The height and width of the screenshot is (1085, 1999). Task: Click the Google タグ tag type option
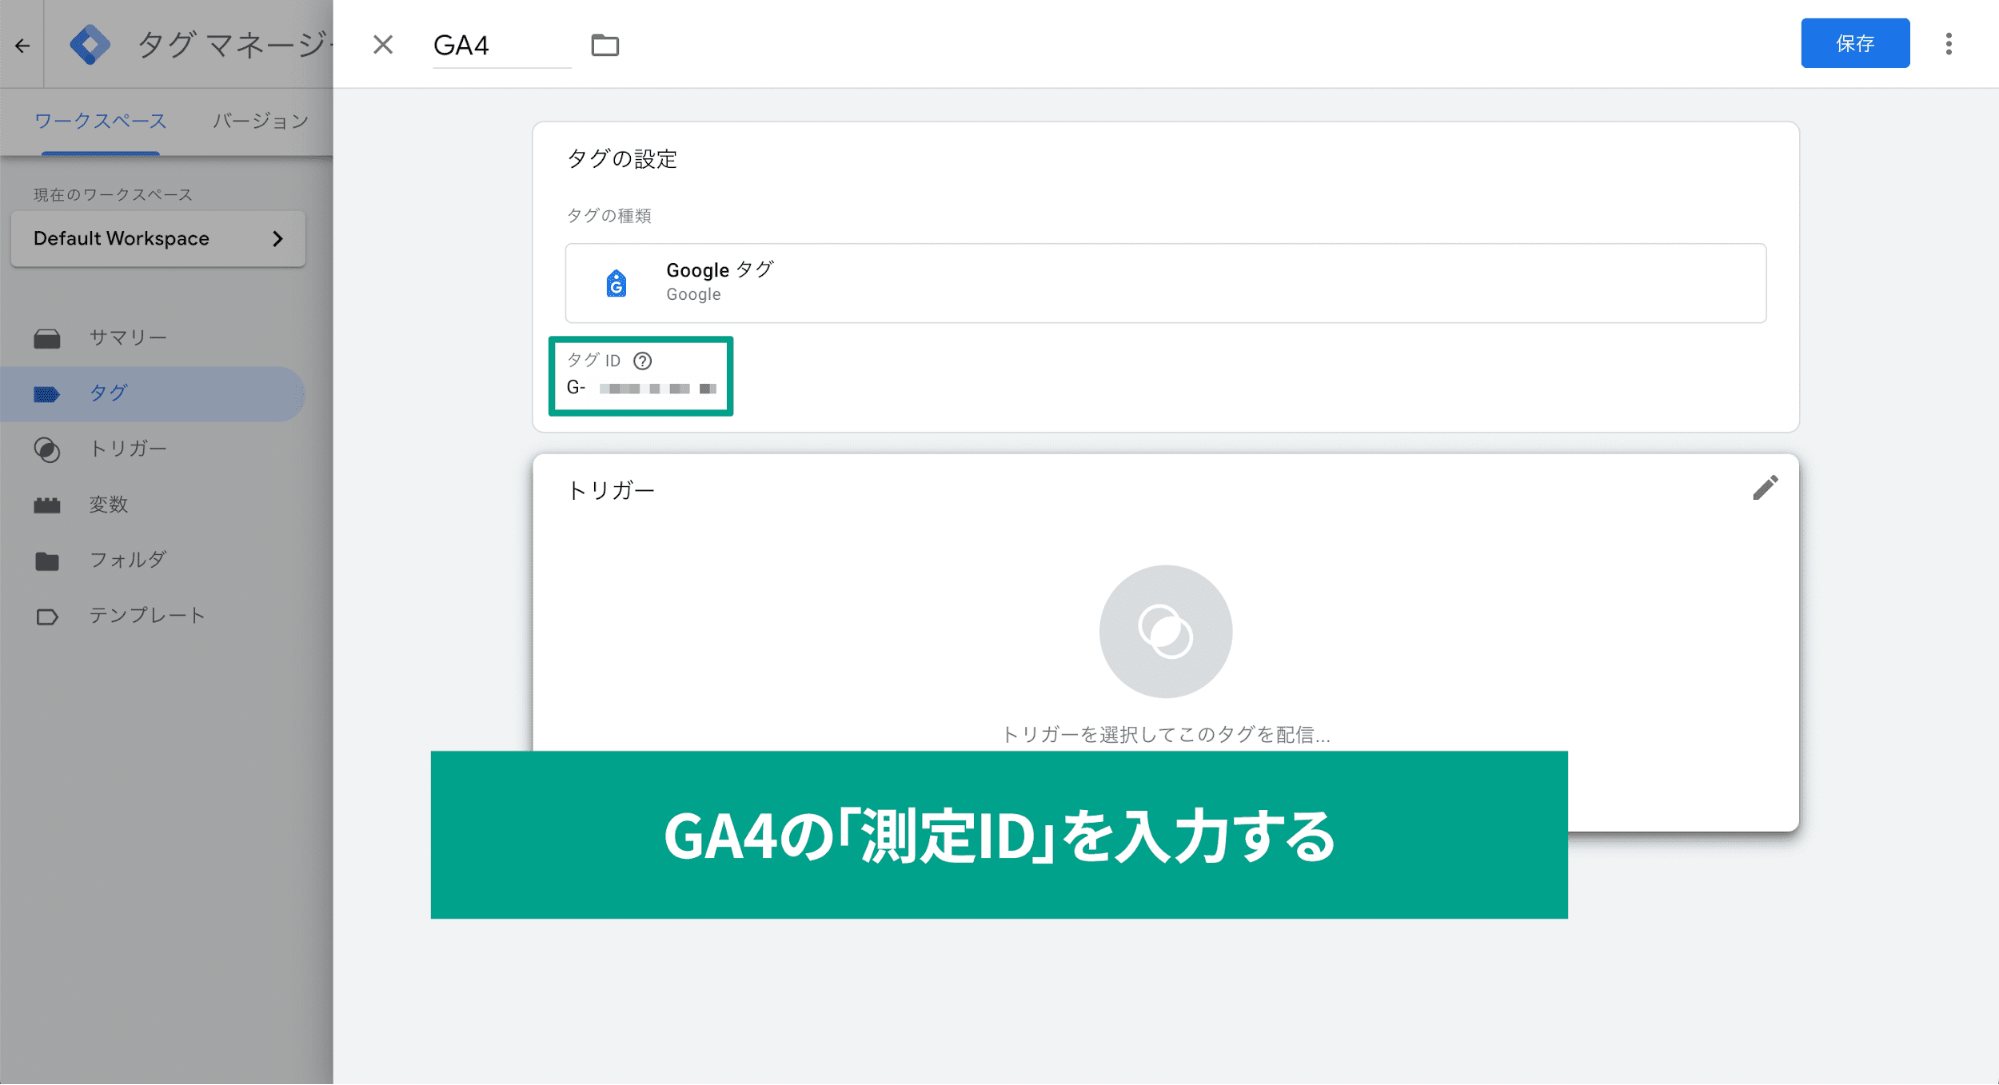(1165, 281)
